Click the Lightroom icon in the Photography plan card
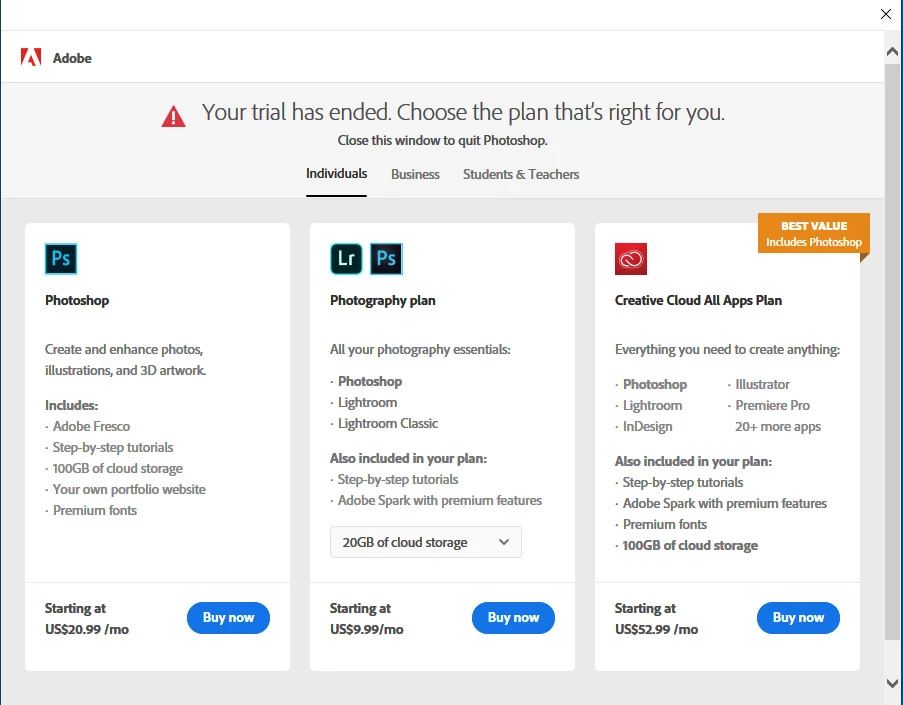Image resolution: width=903 pixels, height=705 pixels. 346,259
